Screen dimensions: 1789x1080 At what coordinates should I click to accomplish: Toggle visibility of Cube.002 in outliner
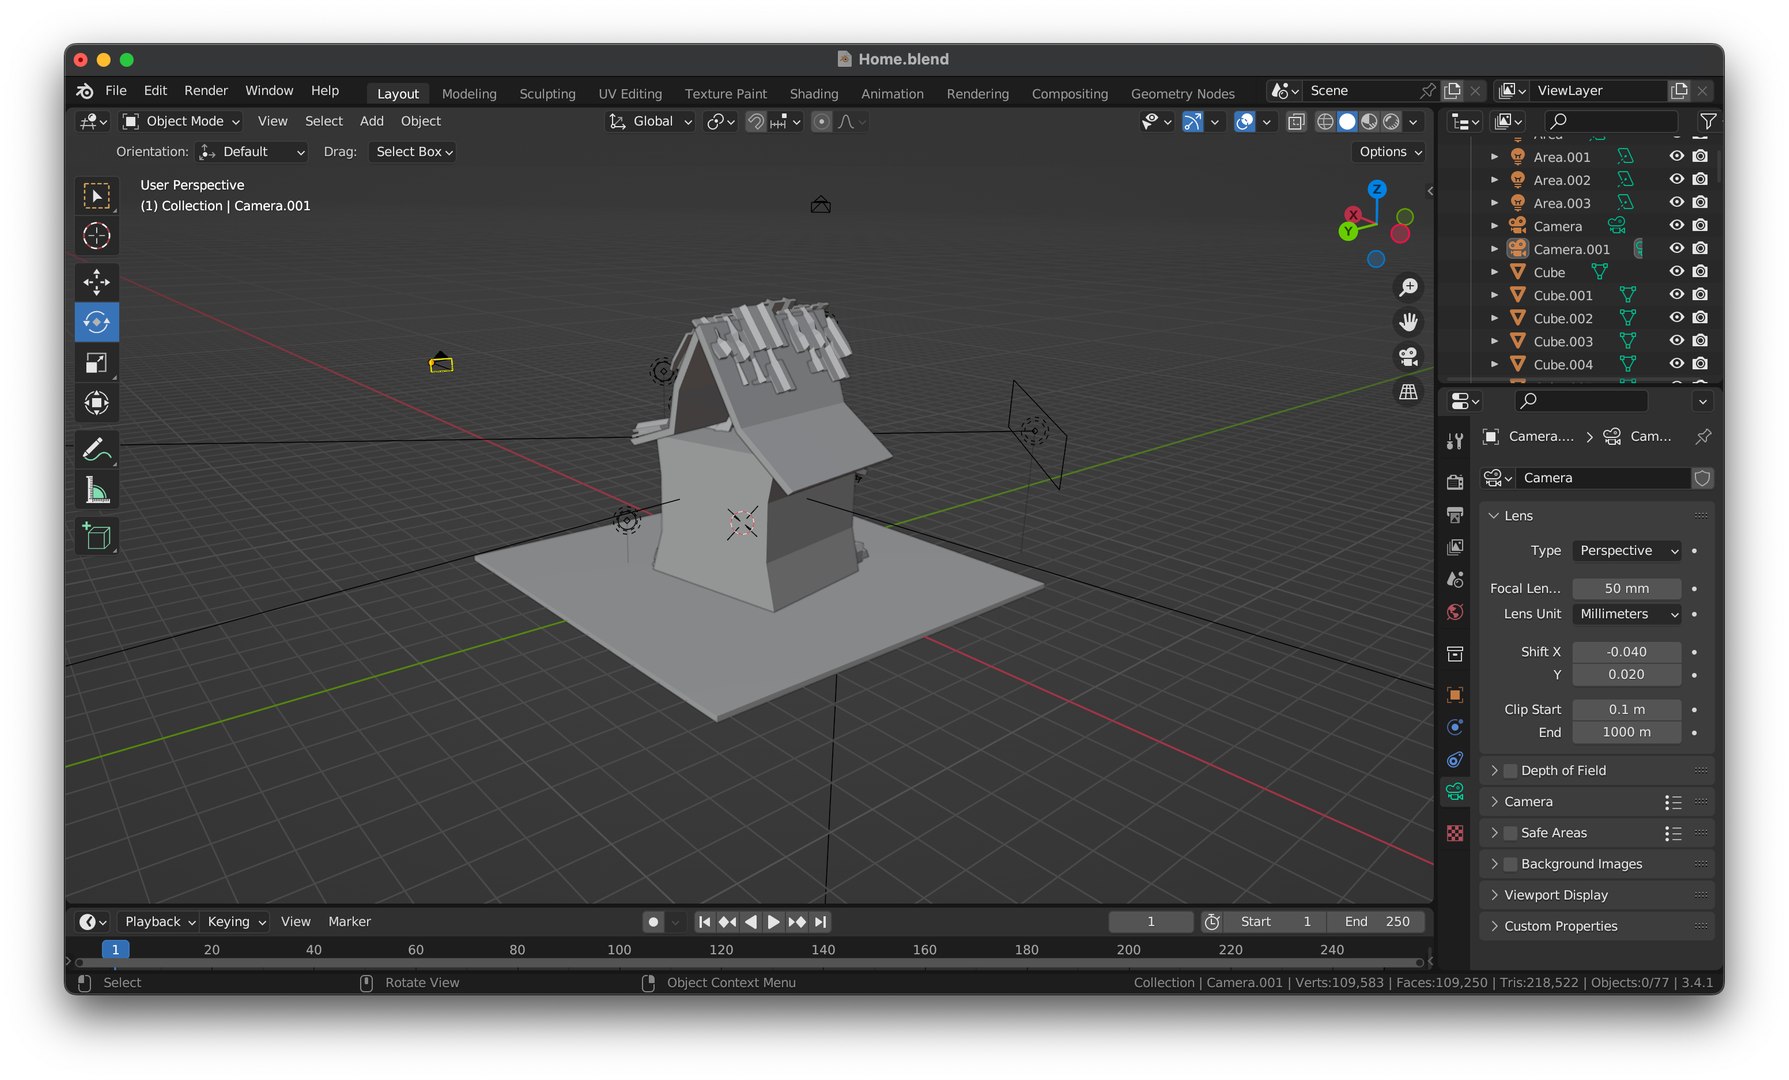(x=1677, y=318)
